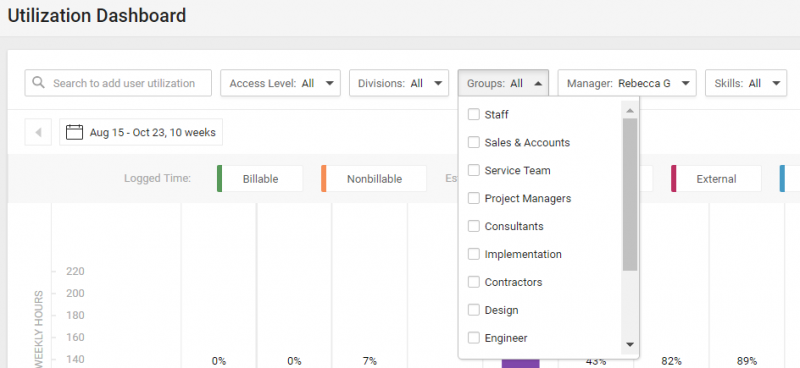Collapse the Groups dropdown

(504, 83)
